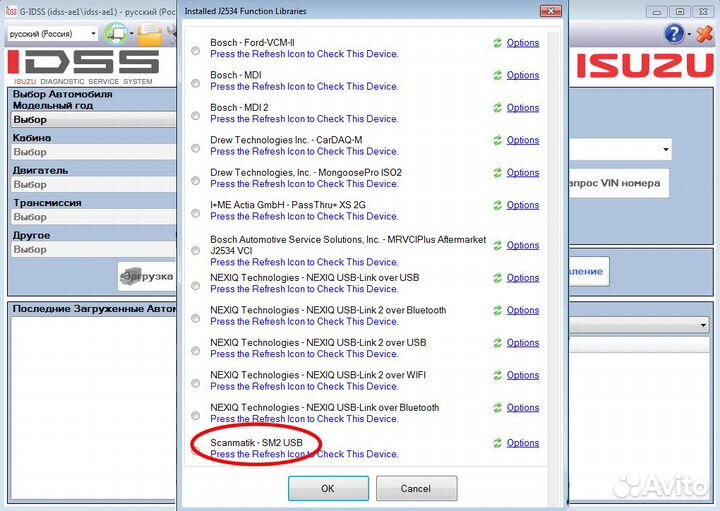The height and width of the screenshot is (511, 720).
Task: Refresh the Bosch - MDI 2 device
Action: tap(497, 108)
